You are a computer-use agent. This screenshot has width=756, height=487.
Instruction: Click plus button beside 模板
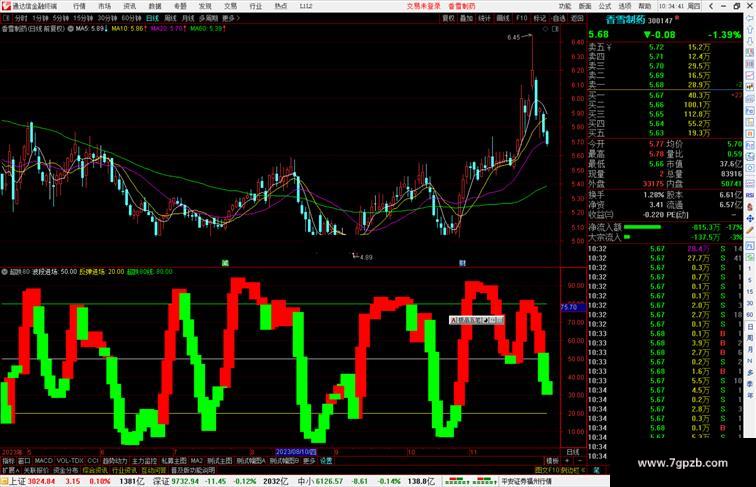pyautogui.click(x=567, y=461)
